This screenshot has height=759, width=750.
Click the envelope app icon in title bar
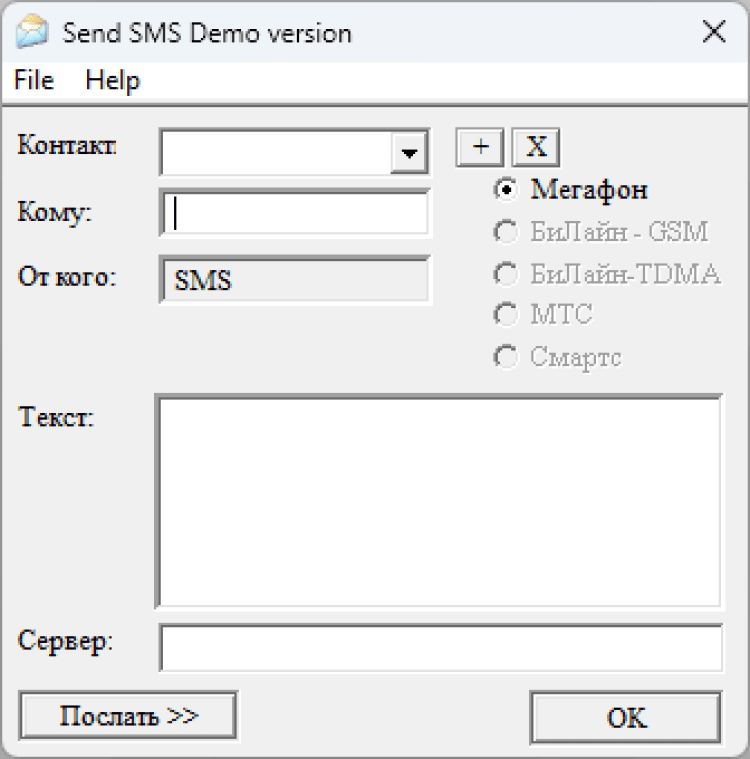point(32,32)
